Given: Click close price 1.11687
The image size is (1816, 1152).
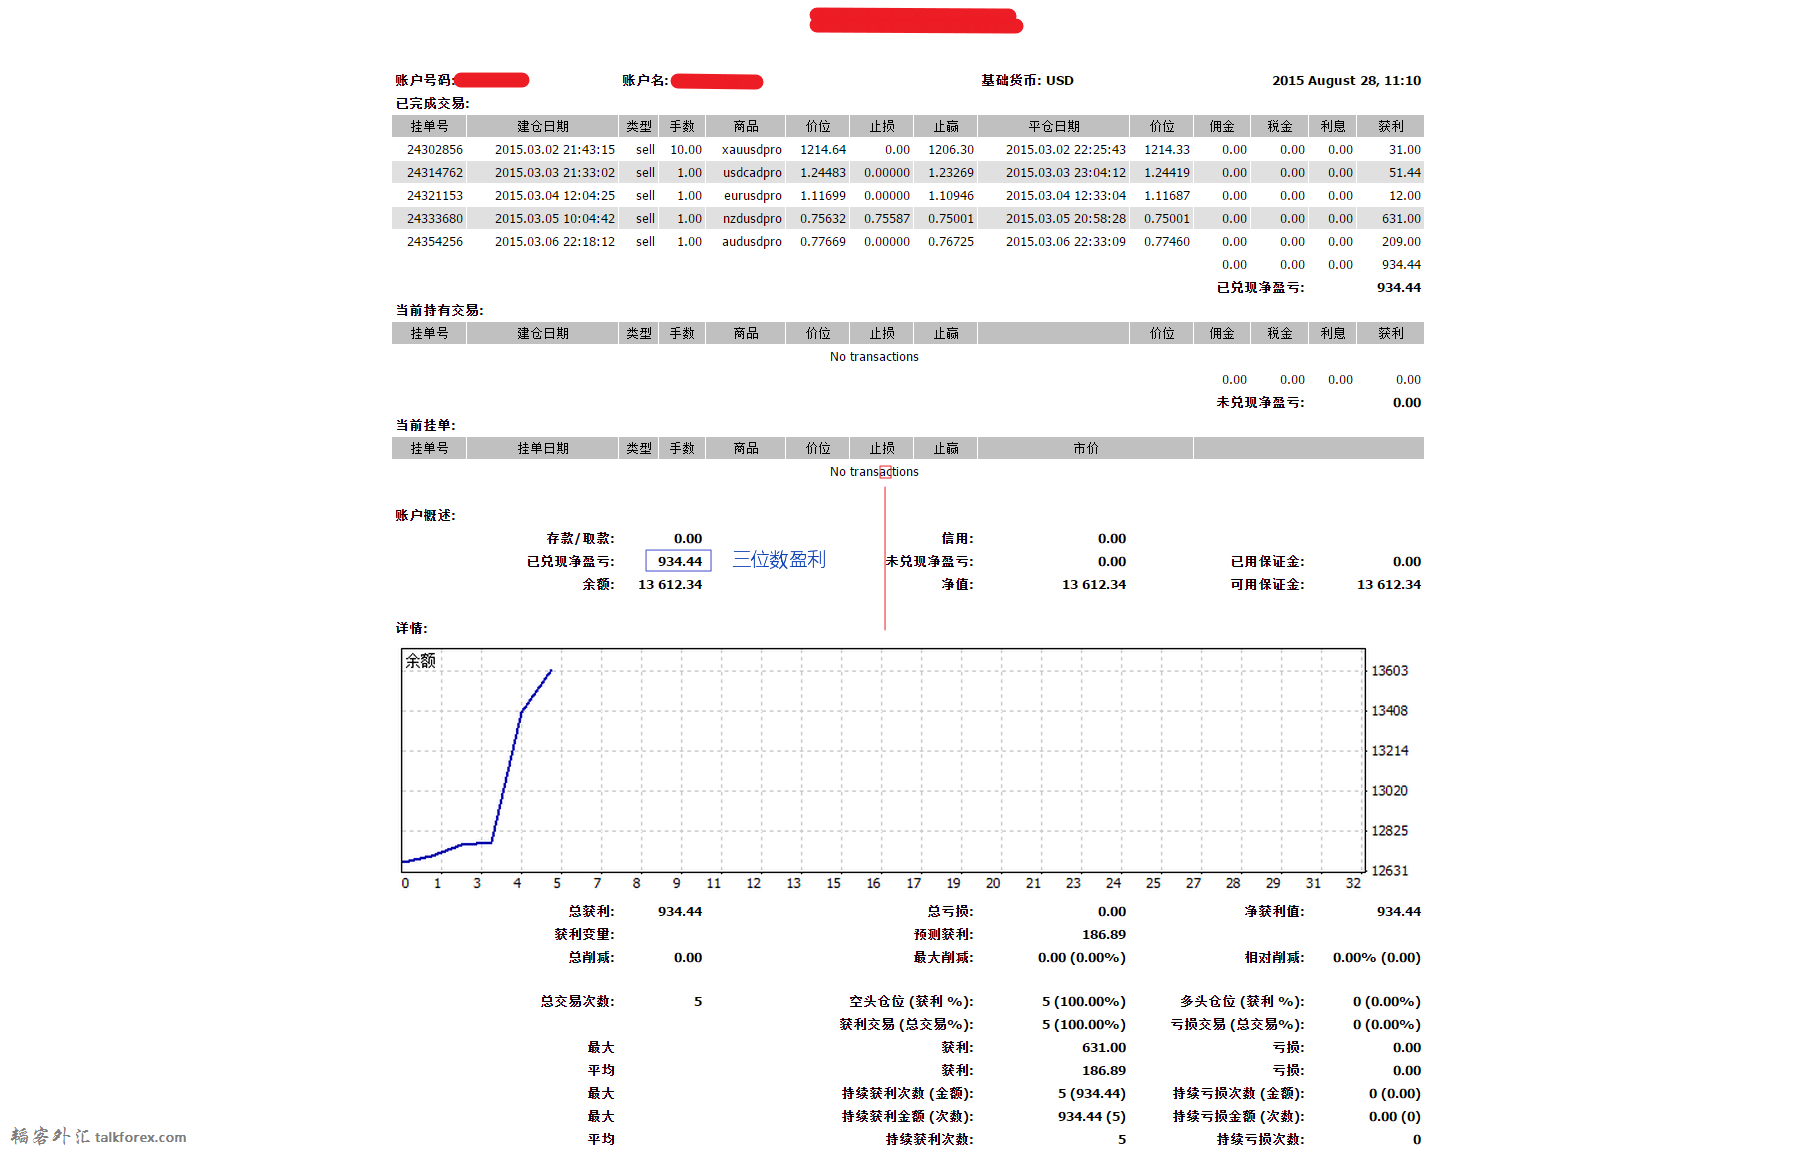Looking at the screenshot, I should pos(1166,196).
